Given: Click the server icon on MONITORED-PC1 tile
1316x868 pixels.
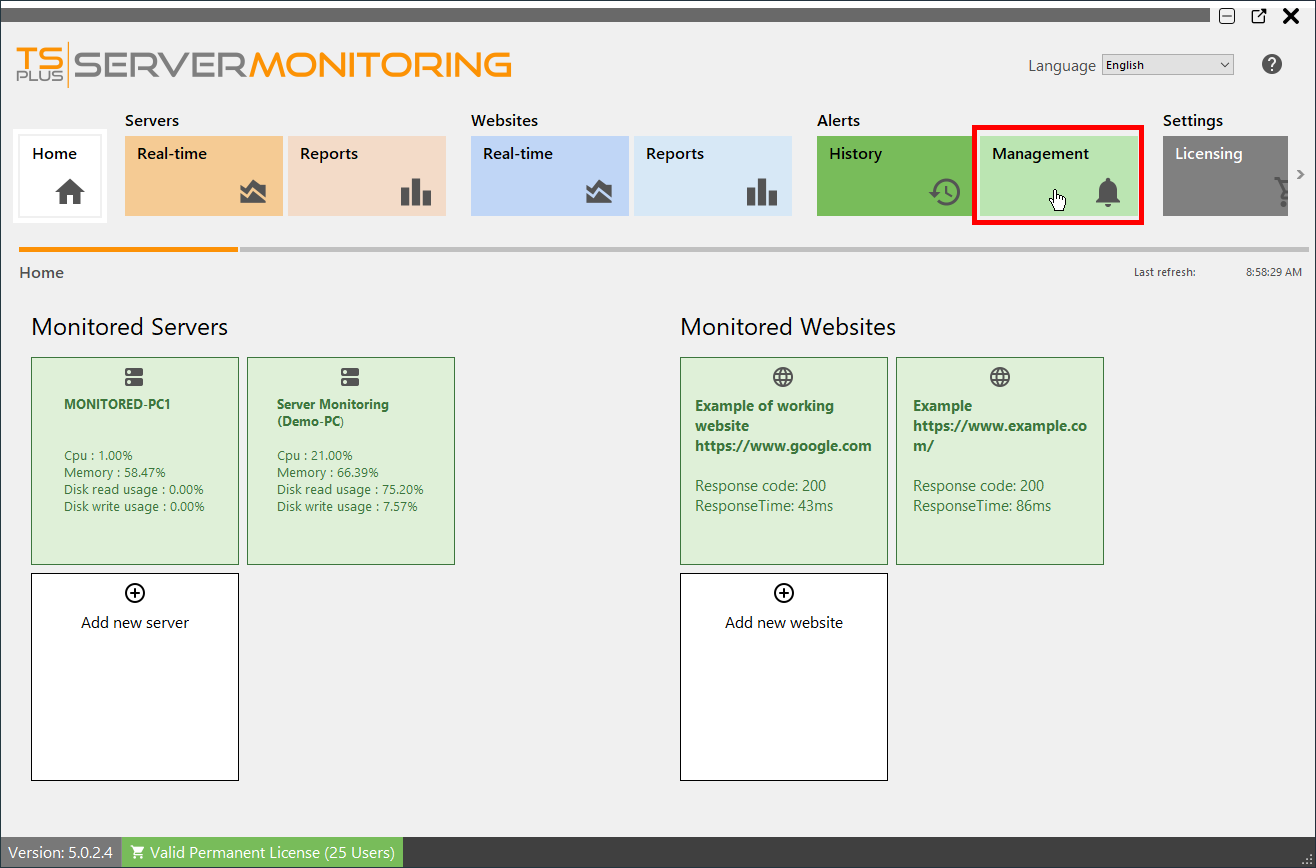Looking at the screenshot, I should pos(135,377).
